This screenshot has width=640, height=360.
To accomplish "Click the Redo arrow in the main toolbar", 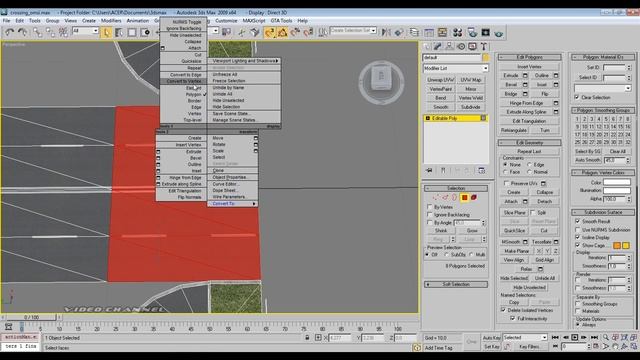I will pyautogui.click(x=22, y=32).
